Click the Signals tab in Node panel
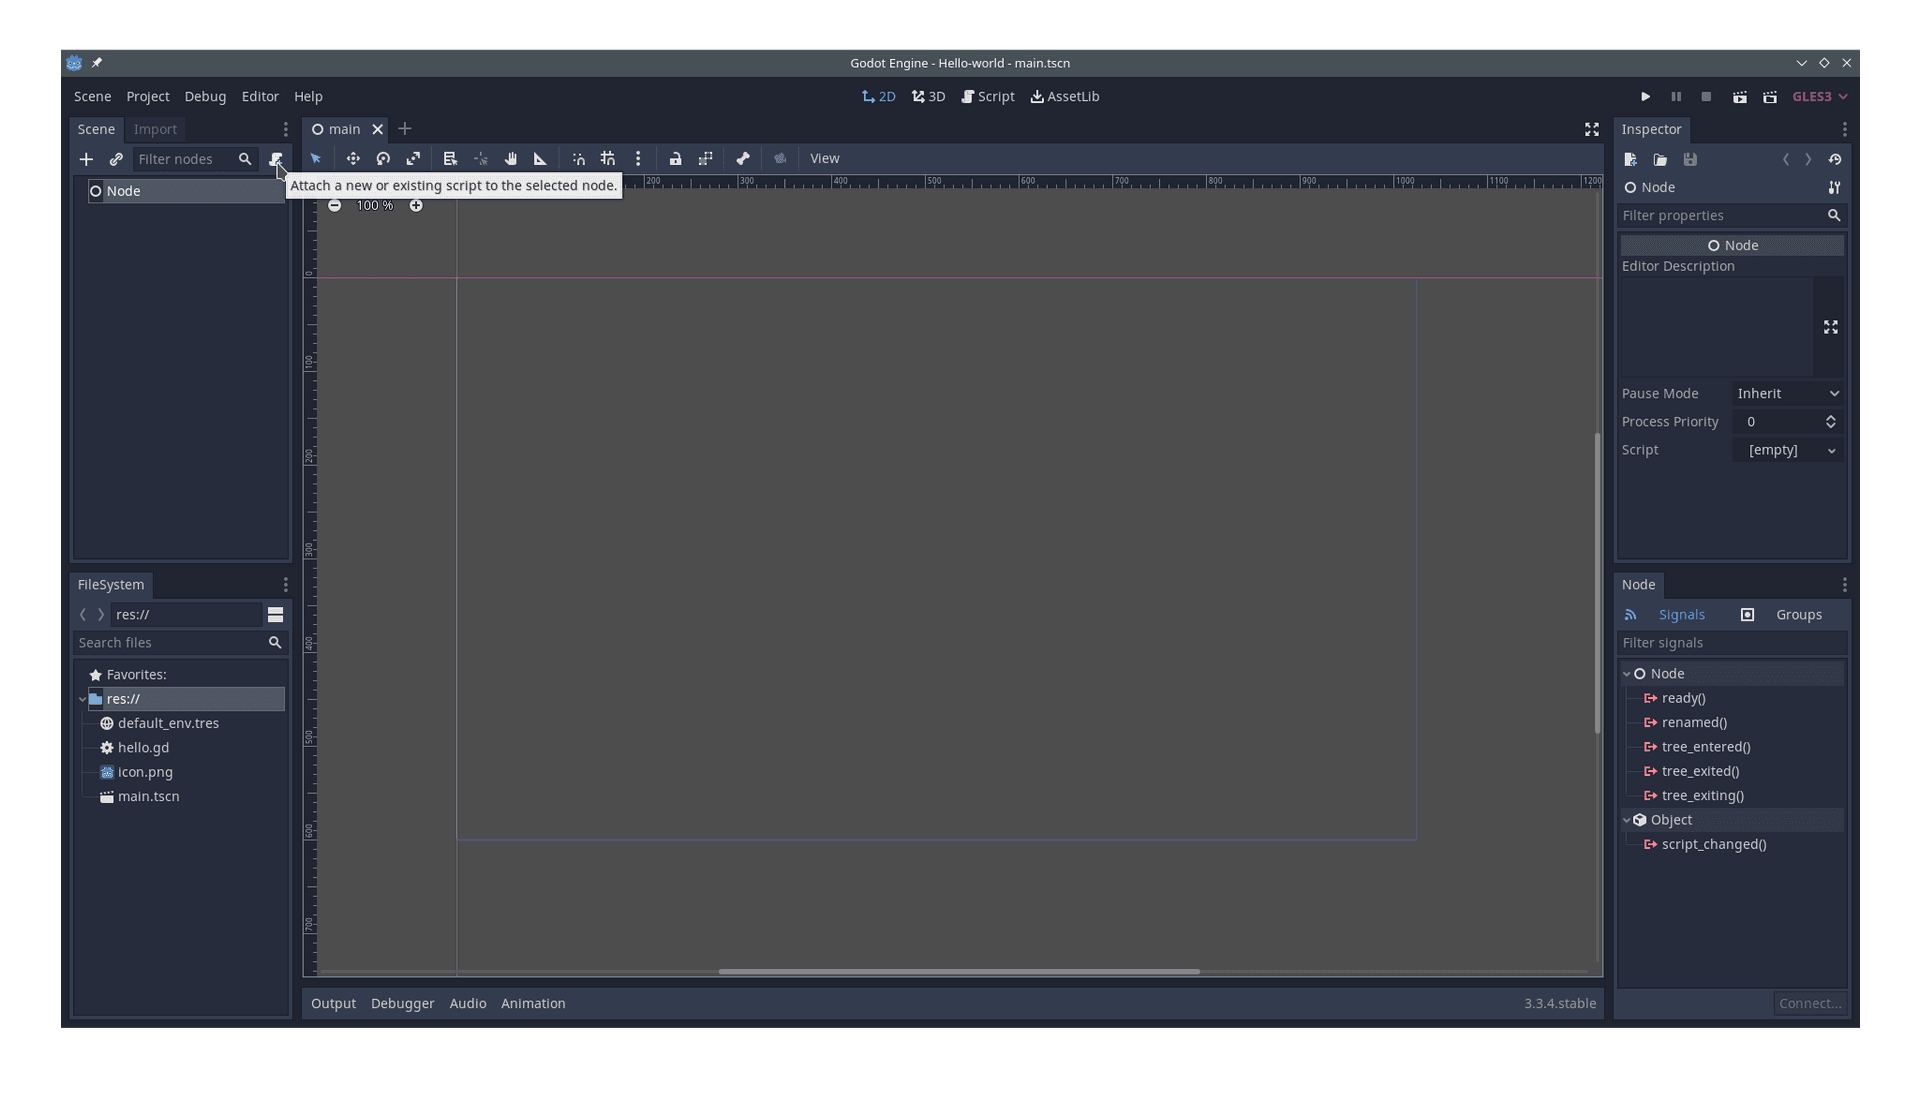 coord(1681,615)
